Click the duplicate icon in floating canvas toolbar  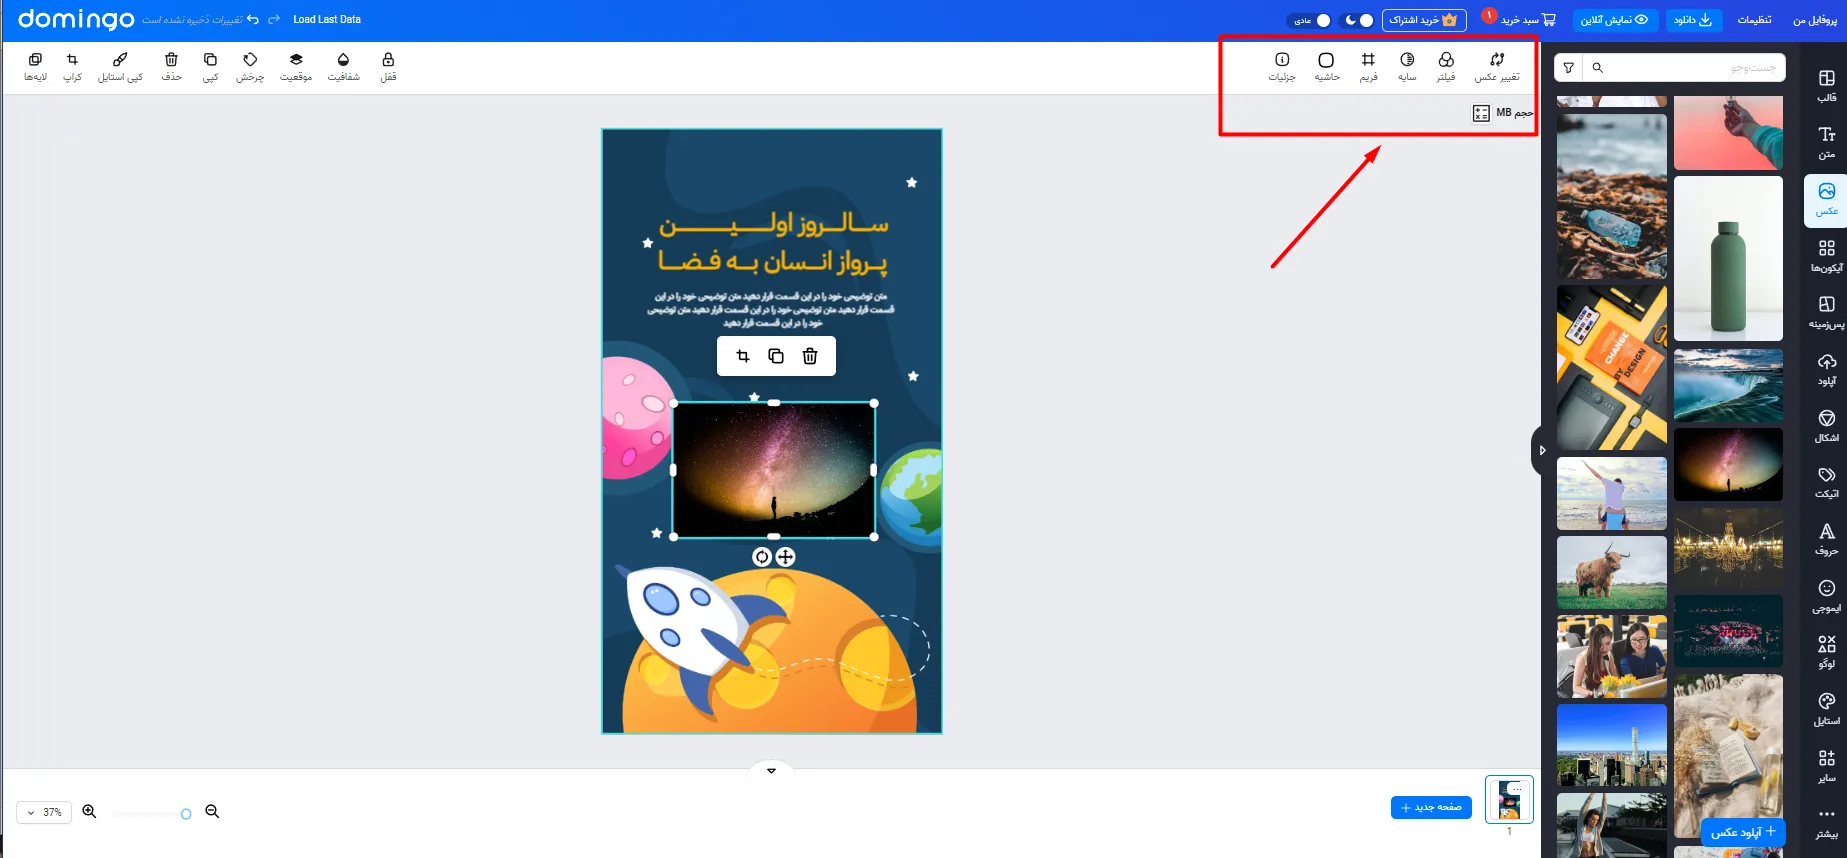(776, 356)
